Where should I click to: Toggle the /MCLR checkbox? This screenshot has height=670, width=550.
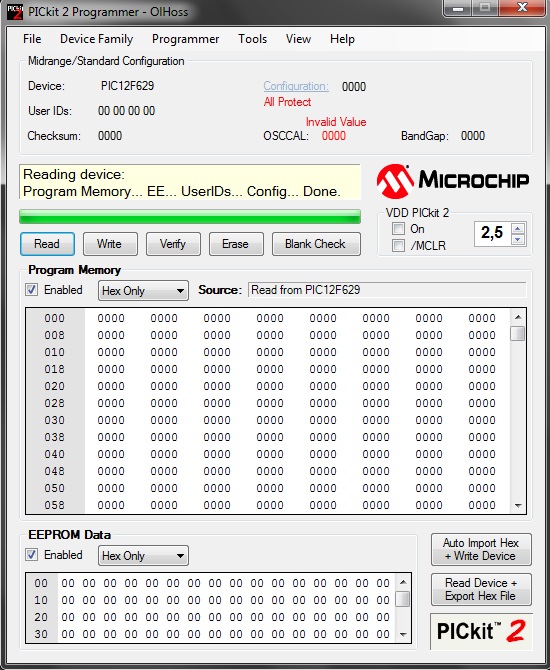point(398,246)
